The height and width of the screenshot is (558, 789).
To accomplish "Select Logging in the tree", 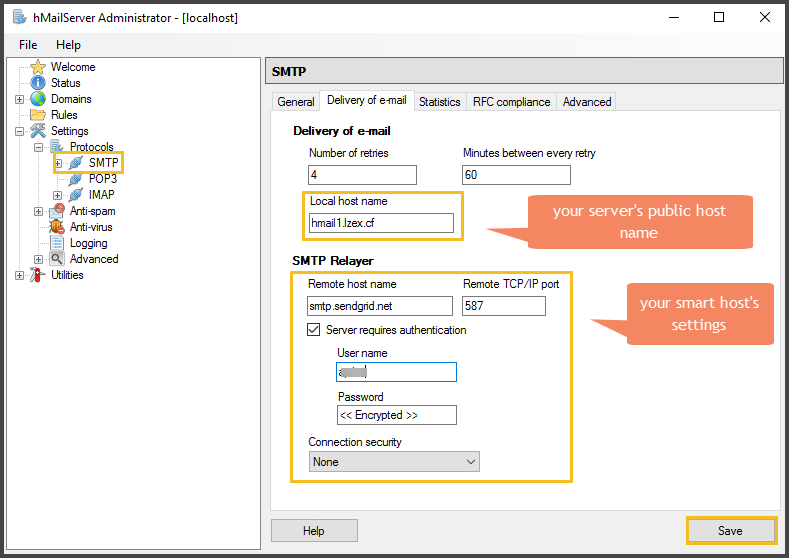I will pyautogui.click(x=89, y=243).
